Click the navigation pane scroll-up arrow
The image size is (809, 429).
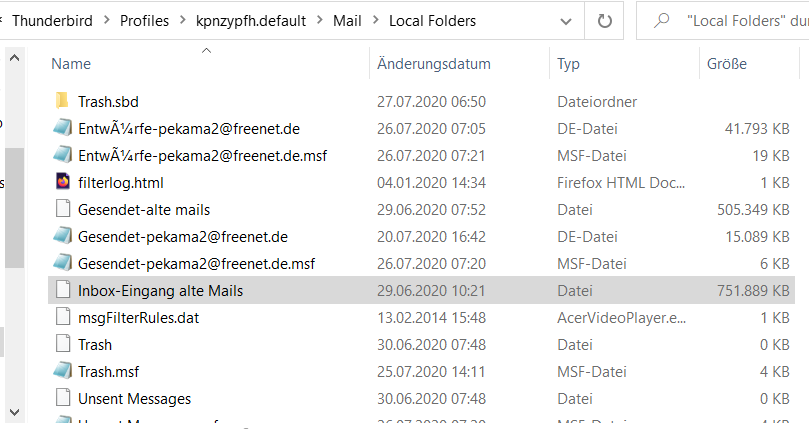pos(14,56)
